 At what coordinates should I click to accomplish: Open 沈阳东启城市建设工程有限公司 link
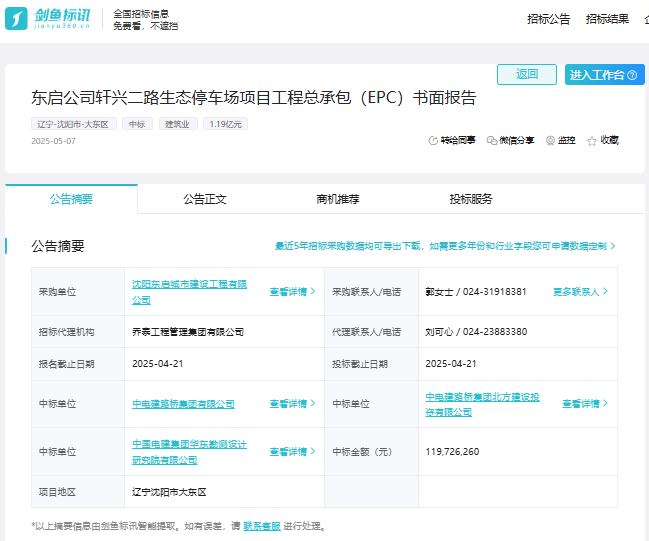[x=189, y=285]
